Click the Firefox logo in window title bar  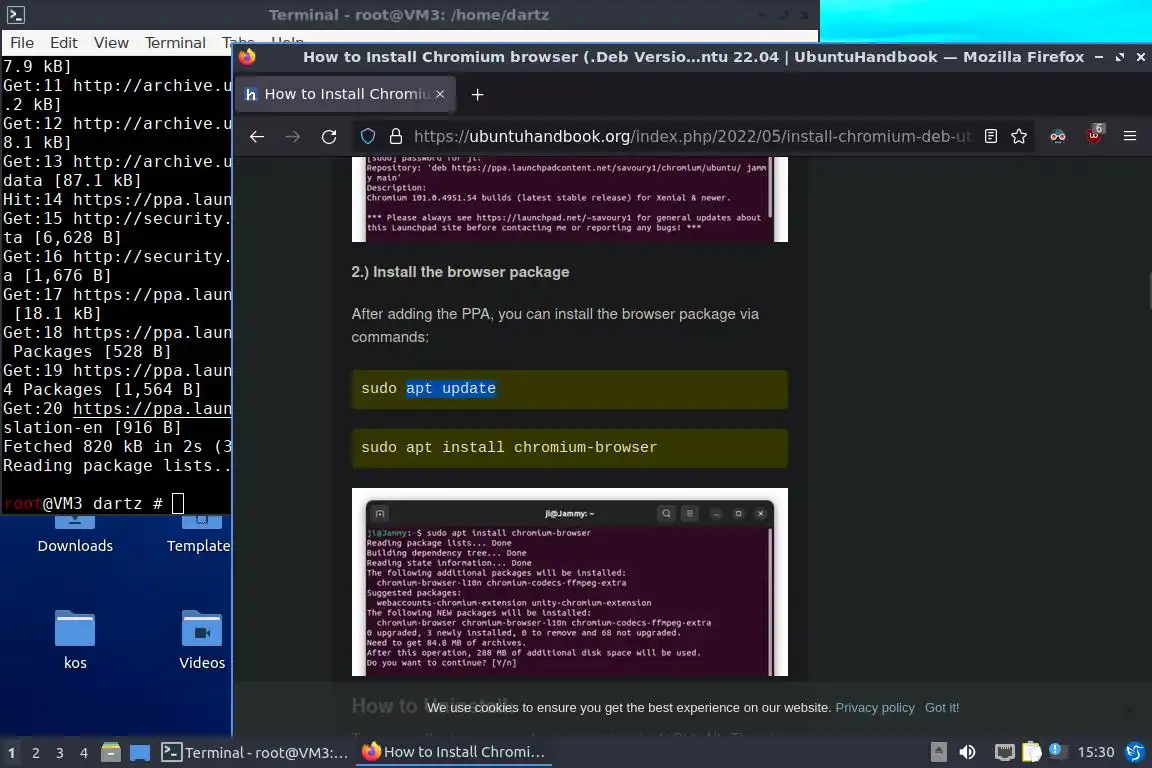coord(247,57)
